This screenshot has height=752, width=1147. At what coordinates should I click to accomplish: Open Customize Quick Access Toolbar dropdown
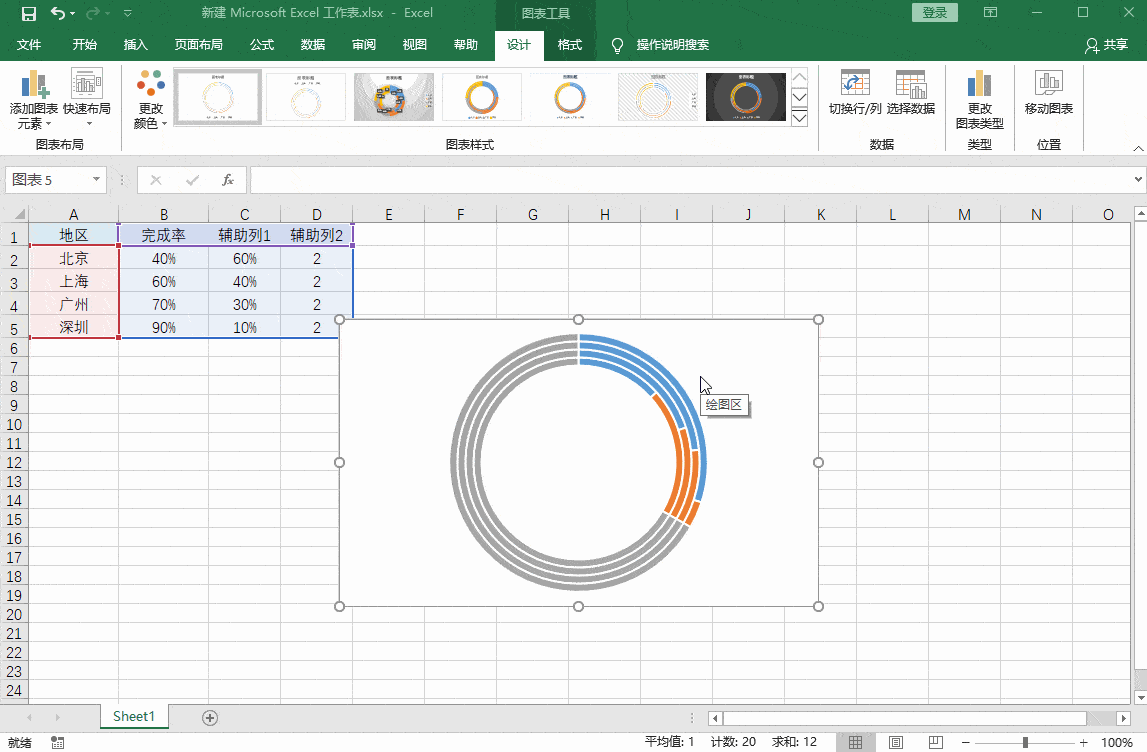coord(128,13)
